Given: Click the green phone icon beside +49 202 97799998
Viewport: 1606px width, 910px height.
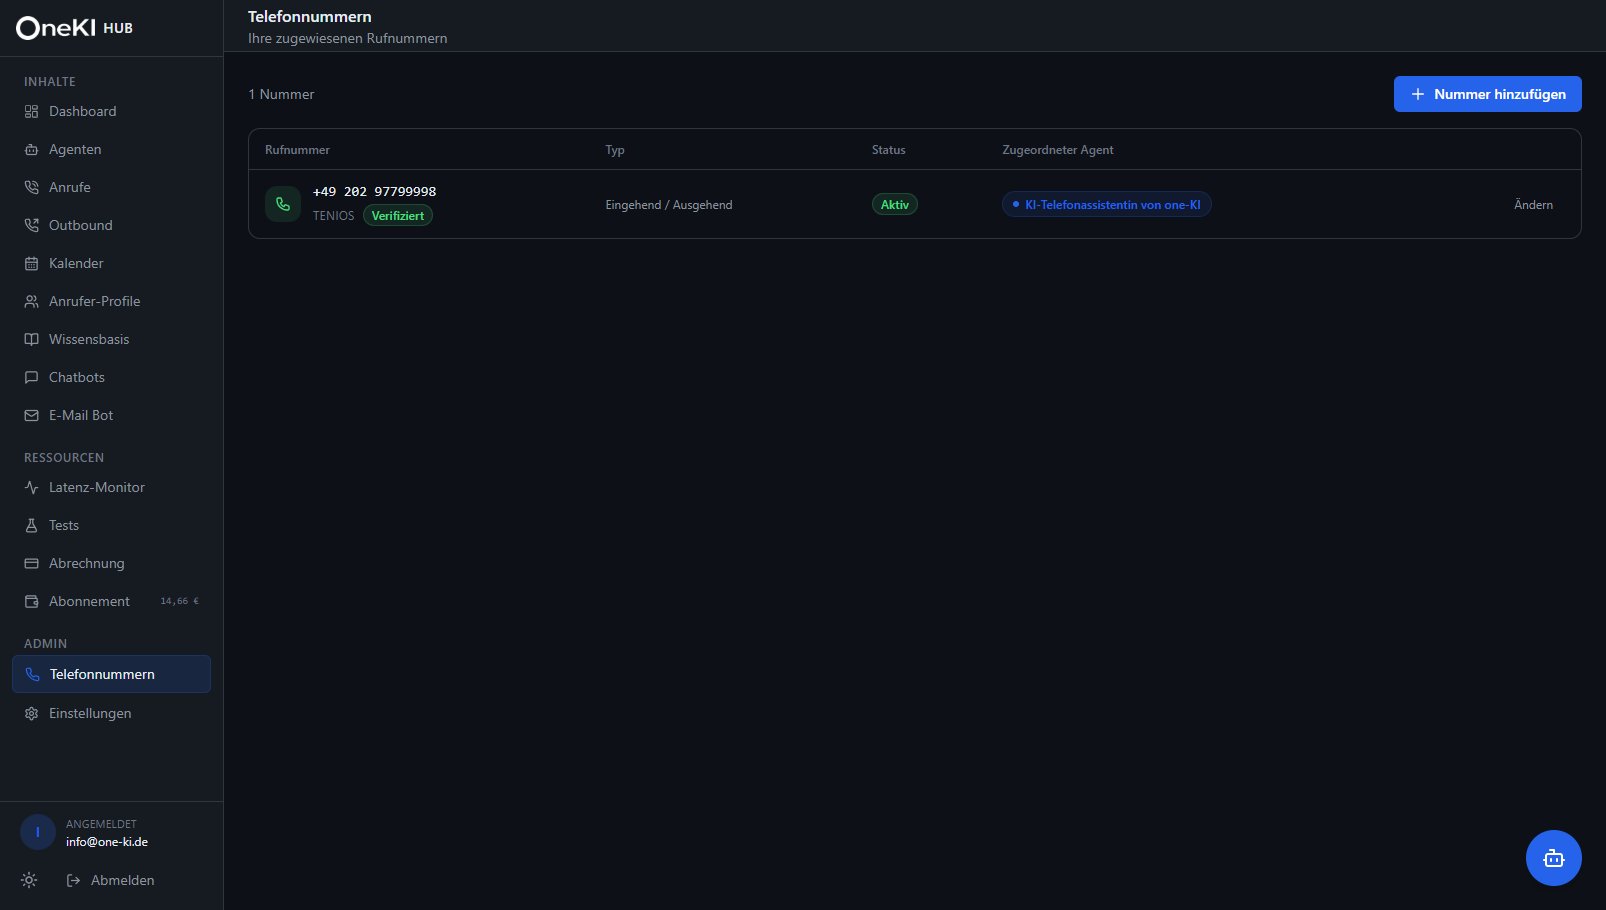Looking at the screenshot, I should [x=283, y=204].
